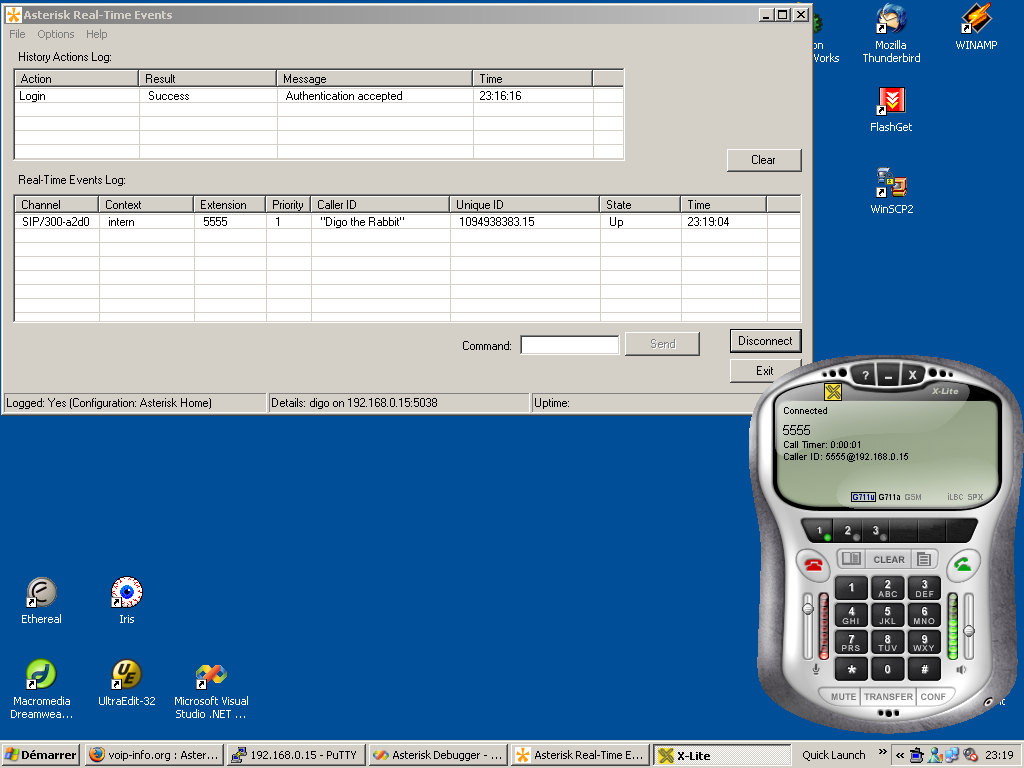Switch to Asterisk Debugger taskbar item

(x=439, y=755)
